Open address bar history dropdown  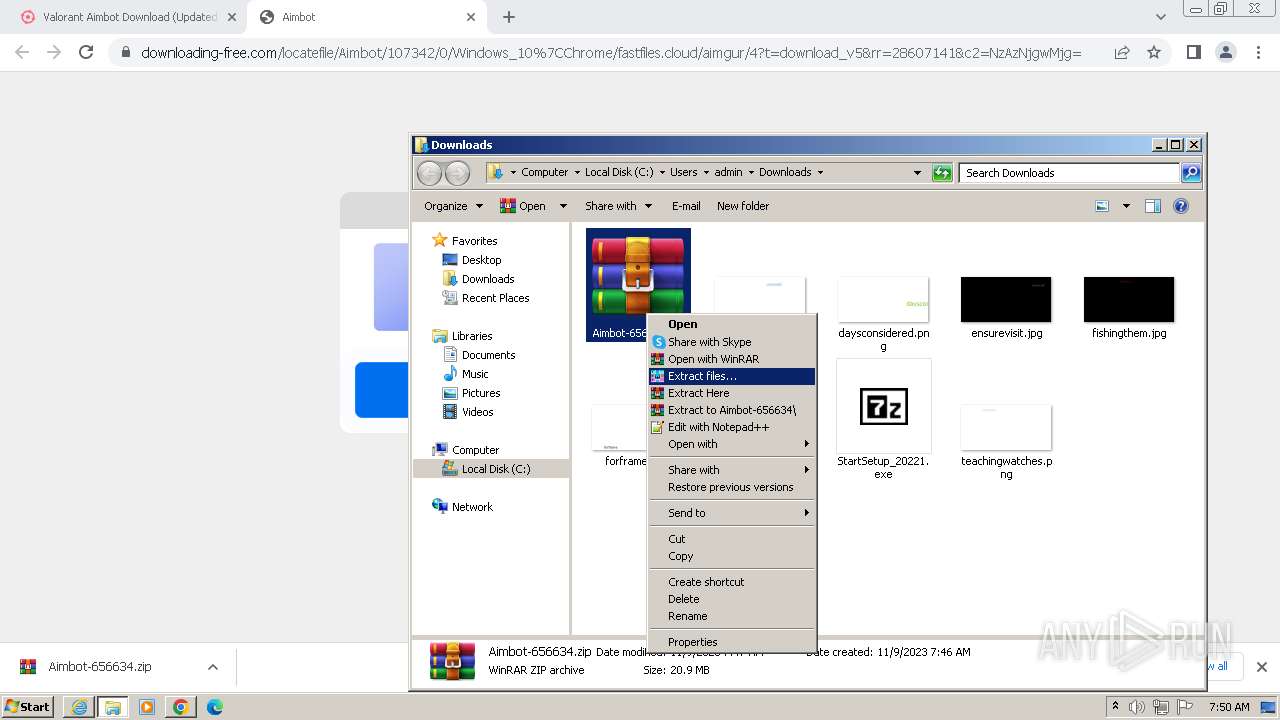(917, 173)
